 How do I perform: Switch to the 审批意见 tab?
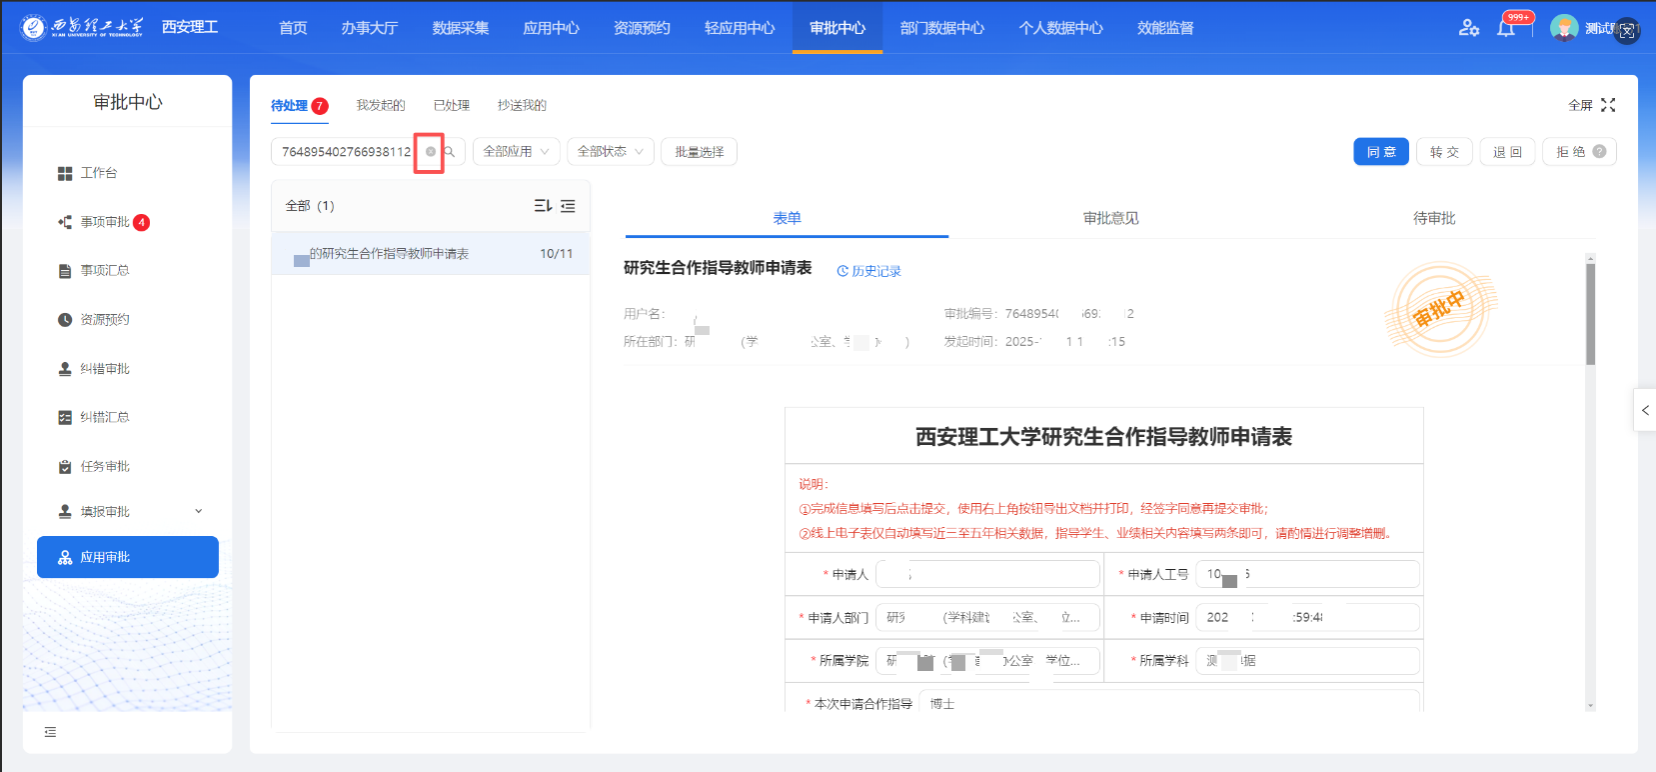pyautogui.click(x=1110, y=218)
